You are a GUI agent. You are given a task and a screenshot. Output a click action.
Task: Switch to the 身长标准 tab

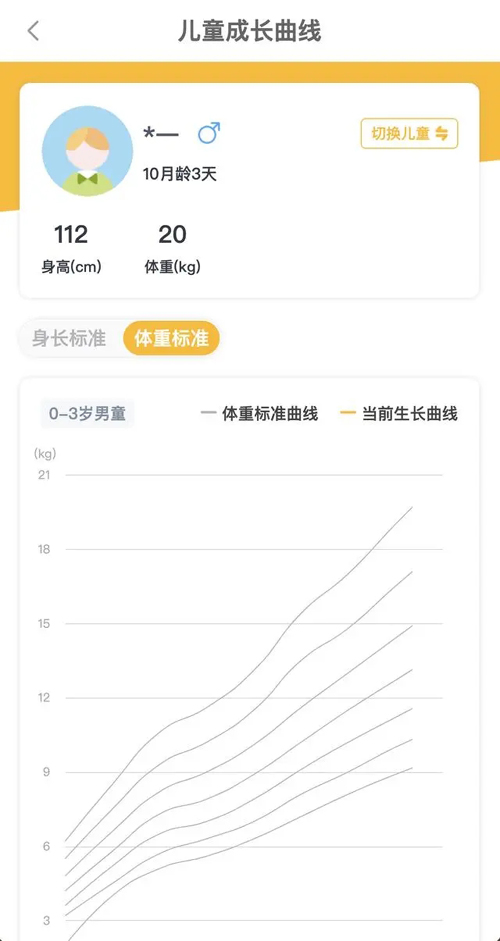click(x=70, y=338)
